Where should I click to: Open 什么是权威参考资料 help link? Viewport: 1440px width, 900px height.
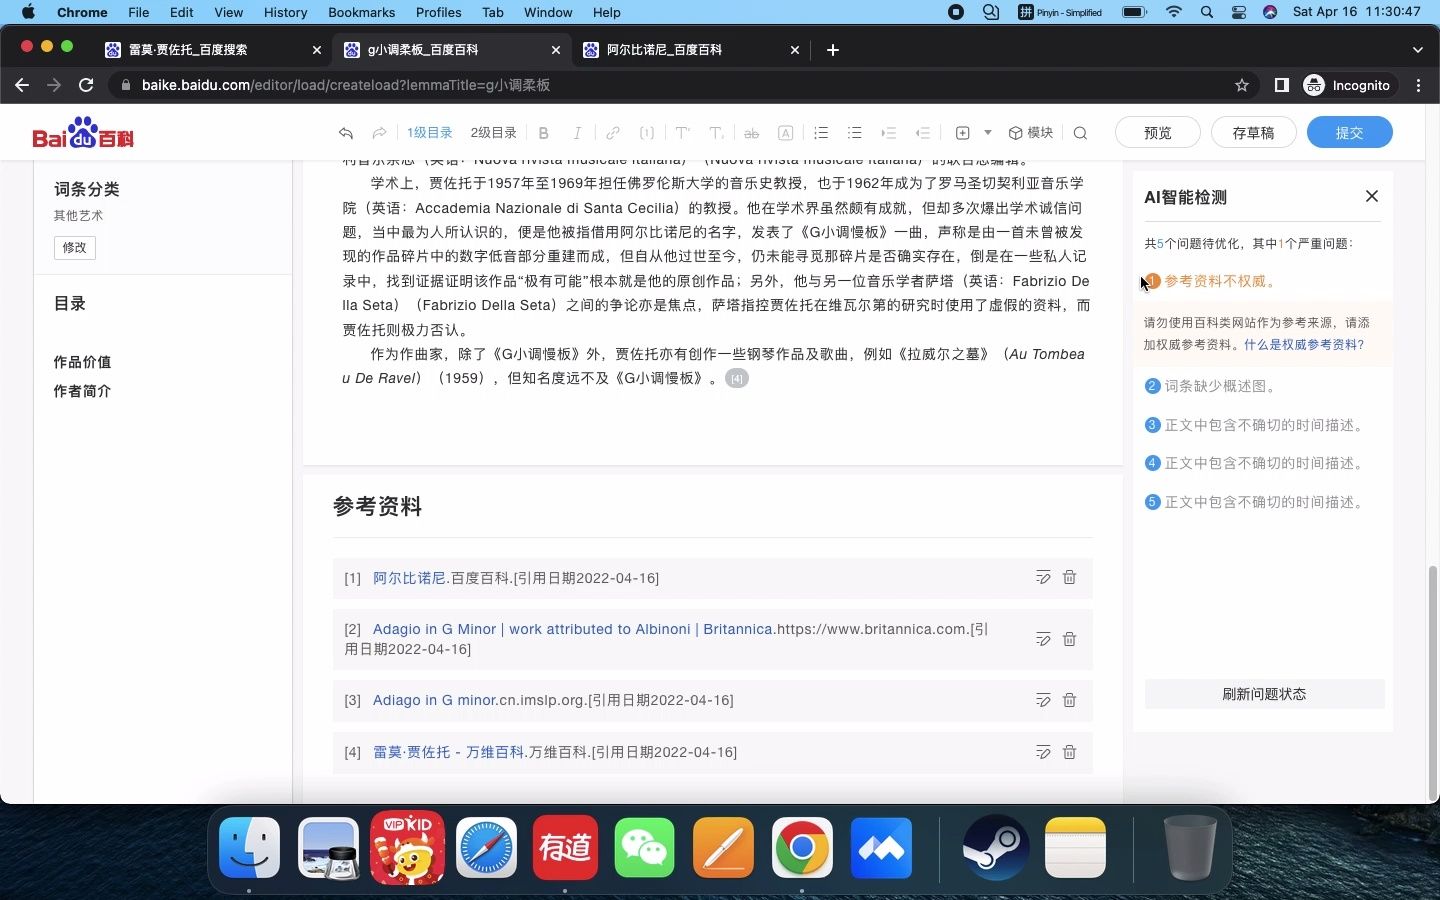coord(1304,344)
